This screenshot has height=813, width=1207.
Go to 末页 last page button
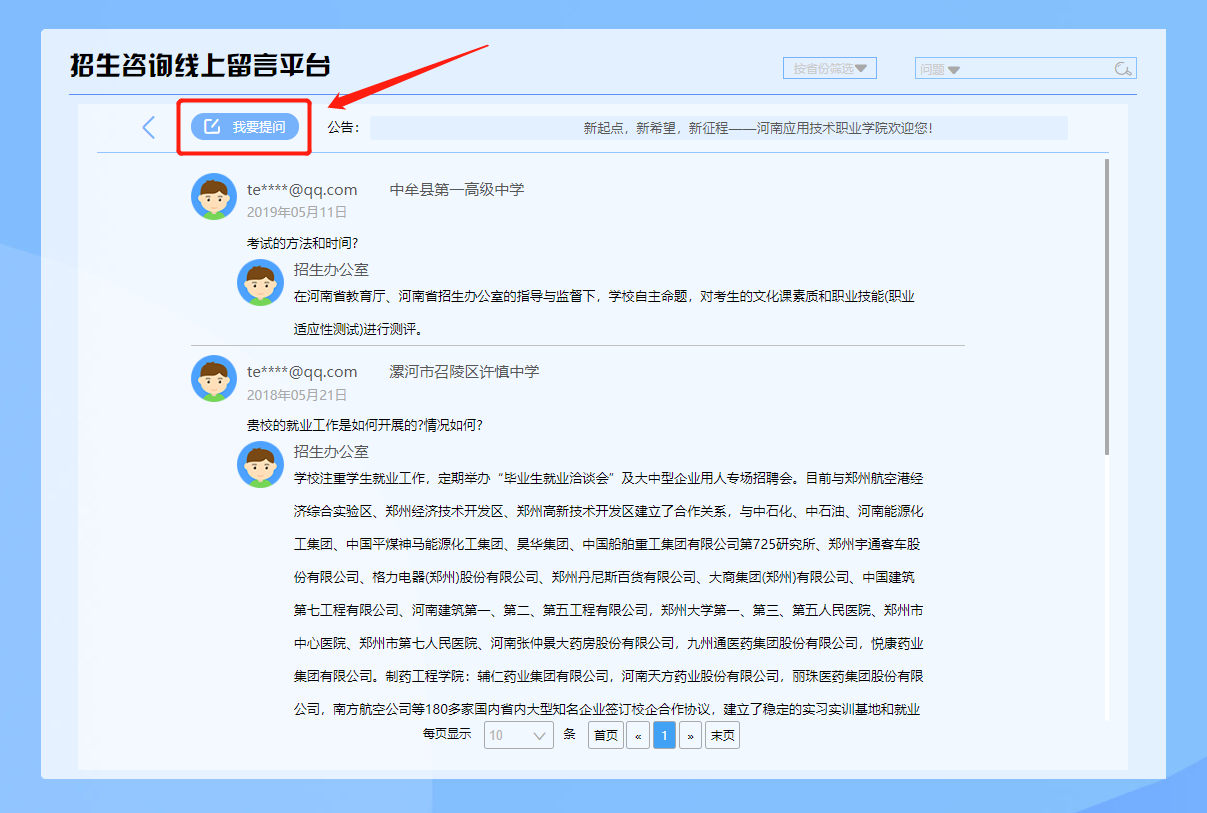pyautogui.click(x=722, y=735)
